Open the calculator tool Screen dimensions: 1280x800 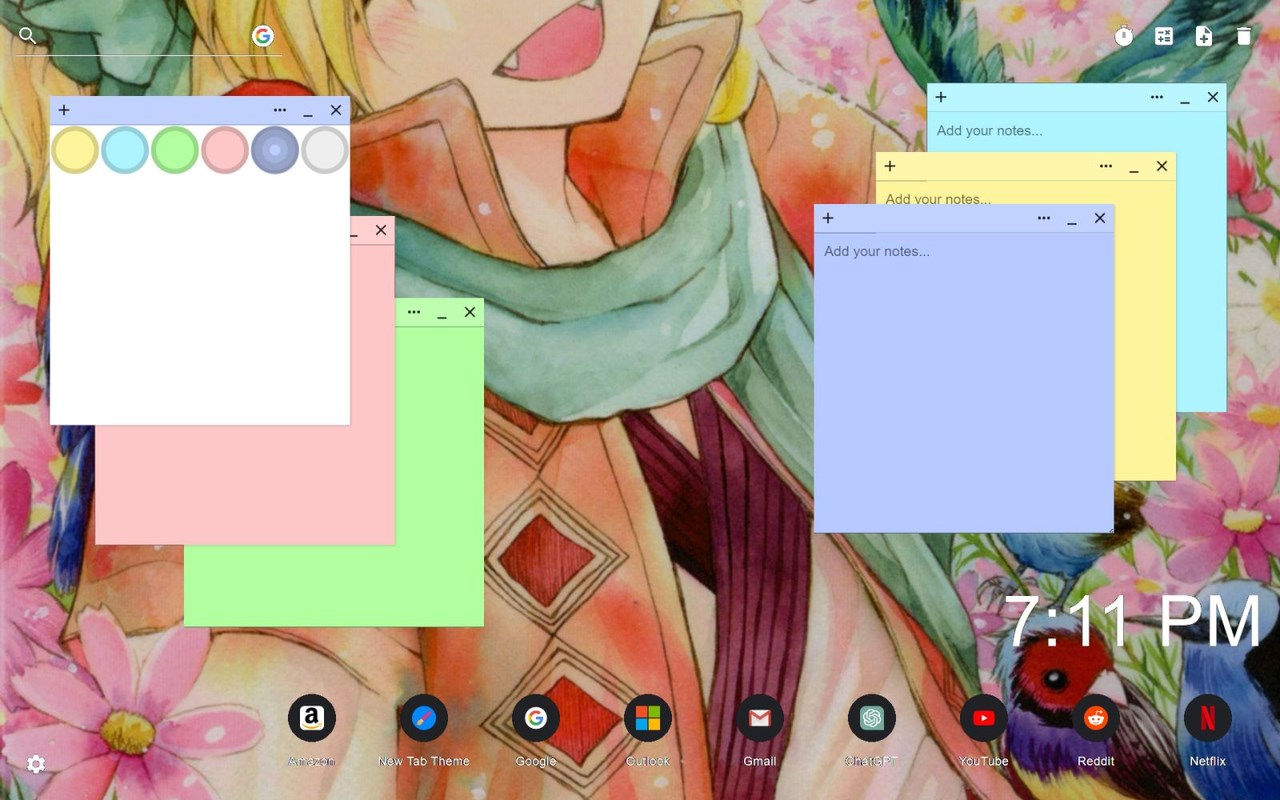tap(1164, 37)
